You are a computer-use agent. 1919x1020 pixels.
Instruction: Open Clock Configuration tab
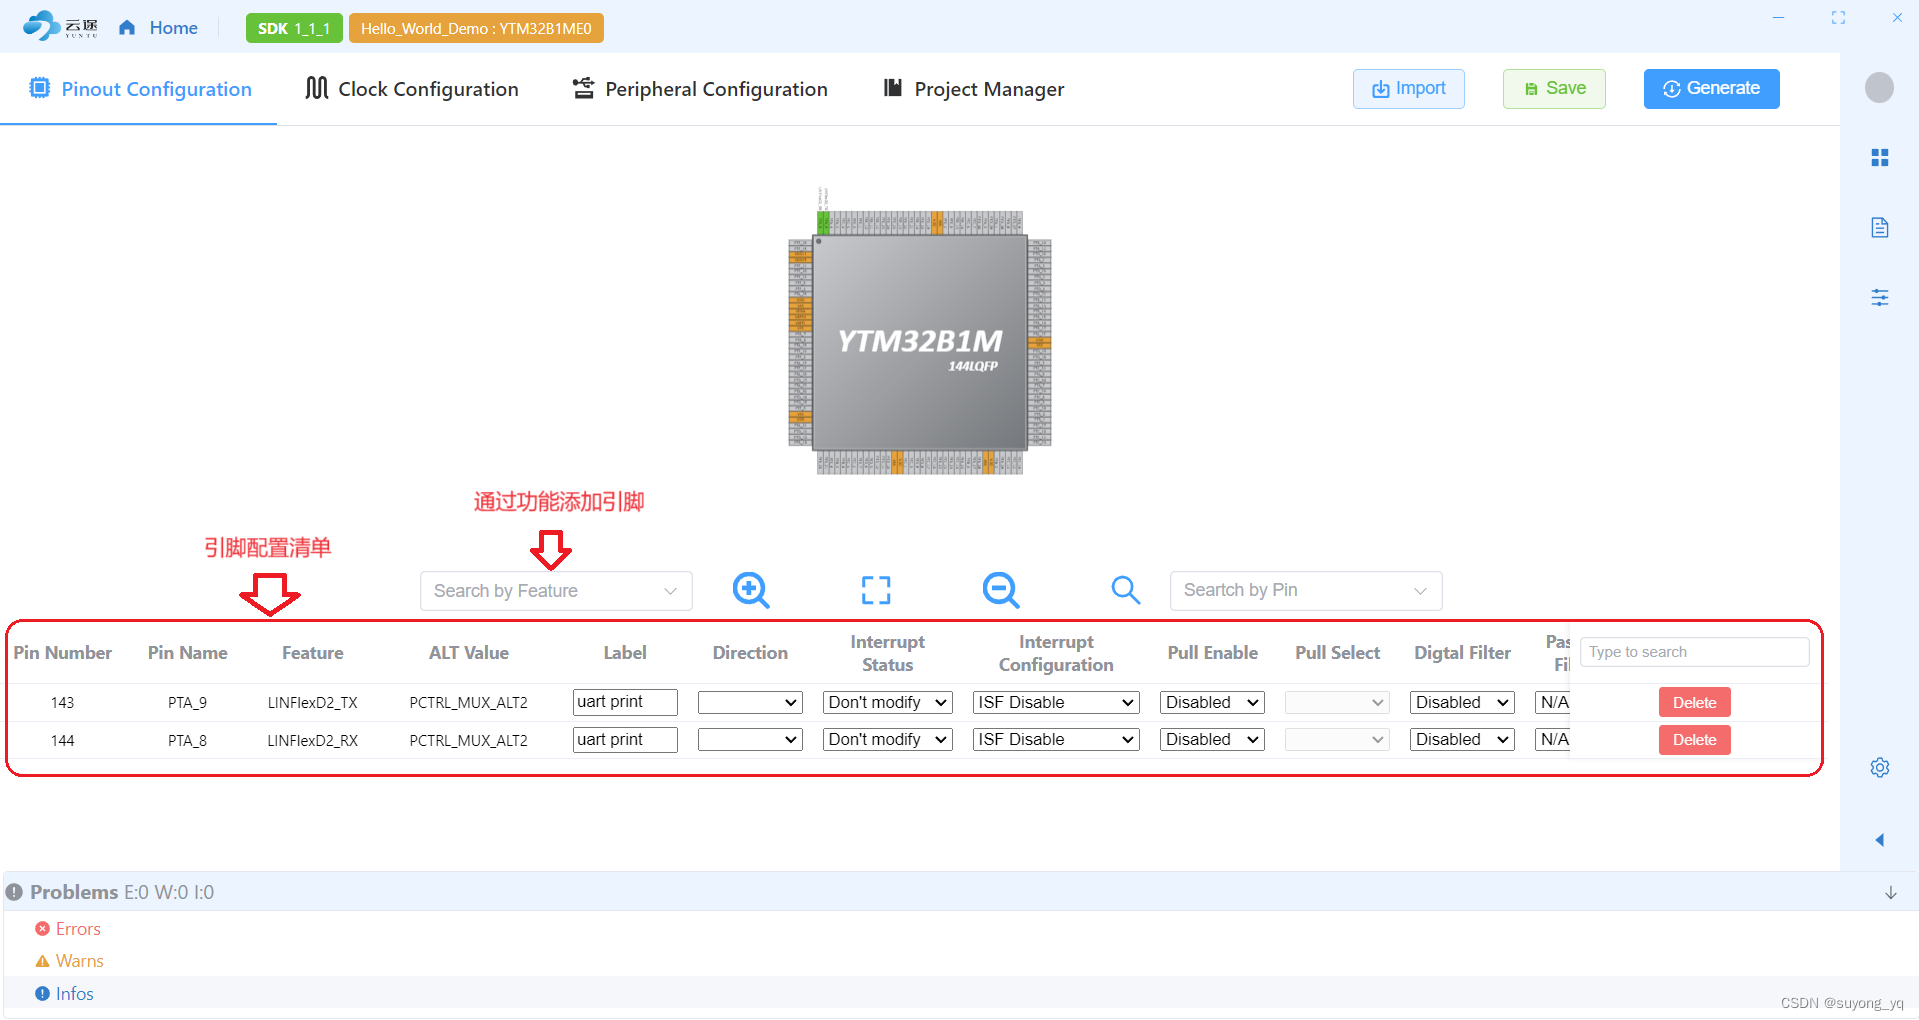(412, 89)
